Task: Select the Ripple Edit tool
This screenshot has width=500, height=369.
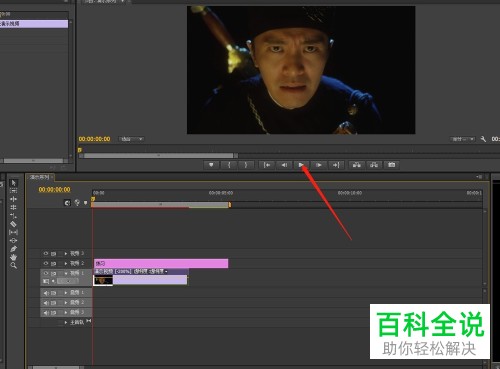Action: click(x=13, y=199)
